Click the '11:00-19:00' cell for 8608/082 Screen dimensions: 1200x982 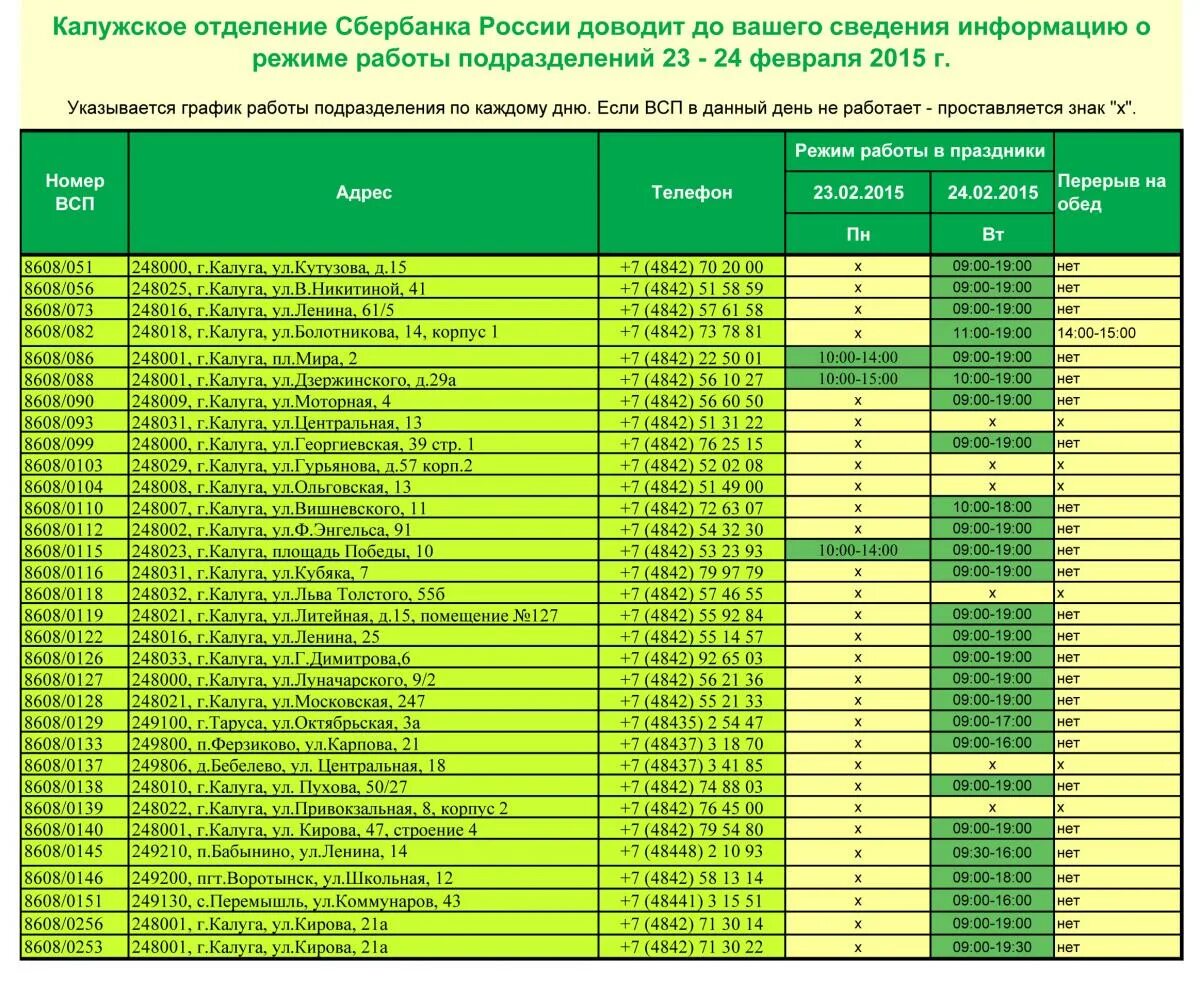coord(992,333)
